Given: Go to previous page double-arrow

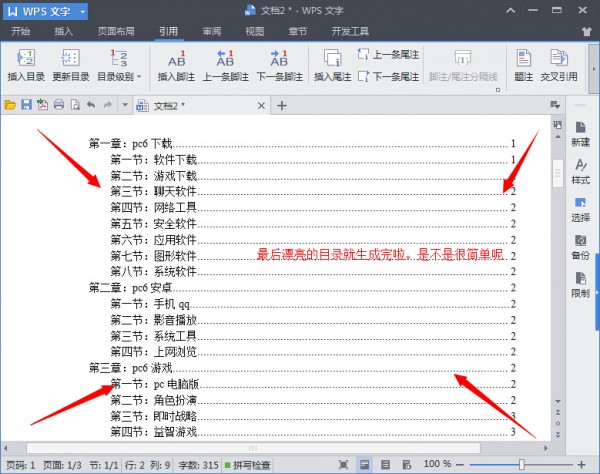Looking at the screenshot, I should [558, 412].
